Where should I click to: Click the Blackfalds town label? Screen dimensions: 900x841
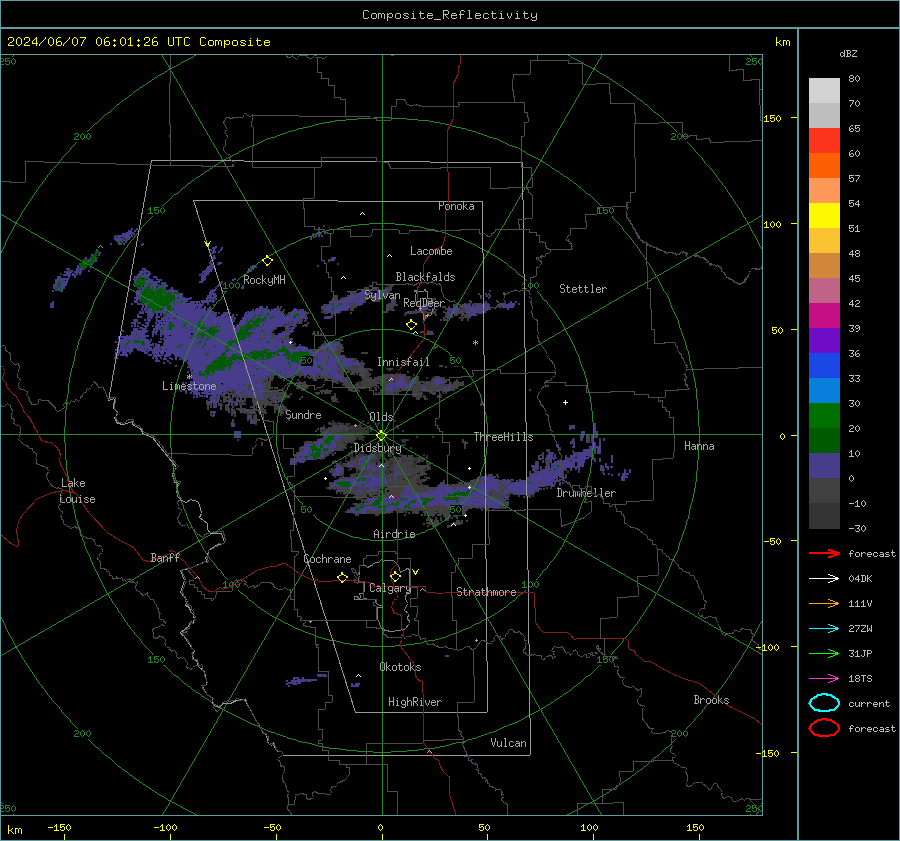pyautogui.click(x=425, y=277)
